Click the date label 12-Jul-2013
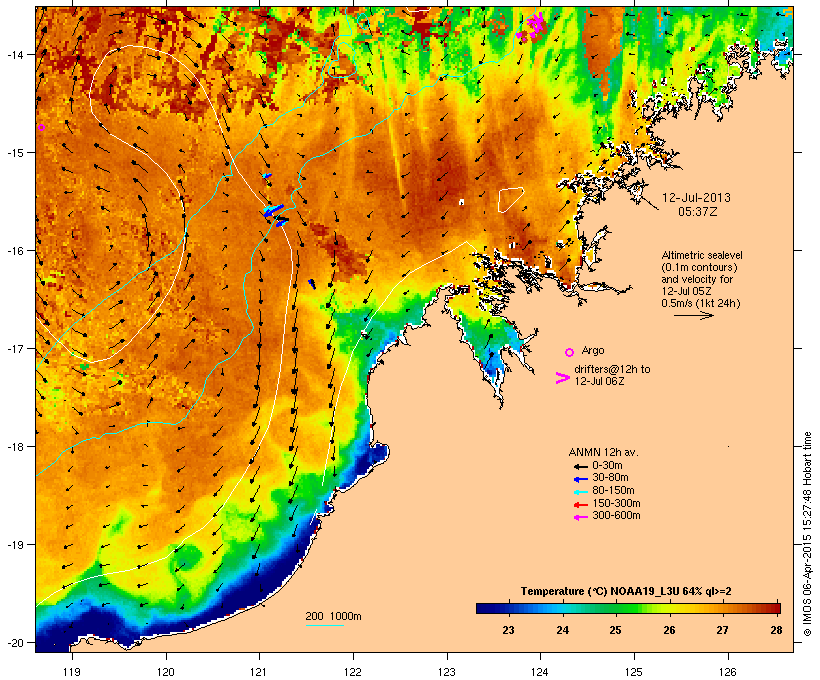 pos(696,198)
